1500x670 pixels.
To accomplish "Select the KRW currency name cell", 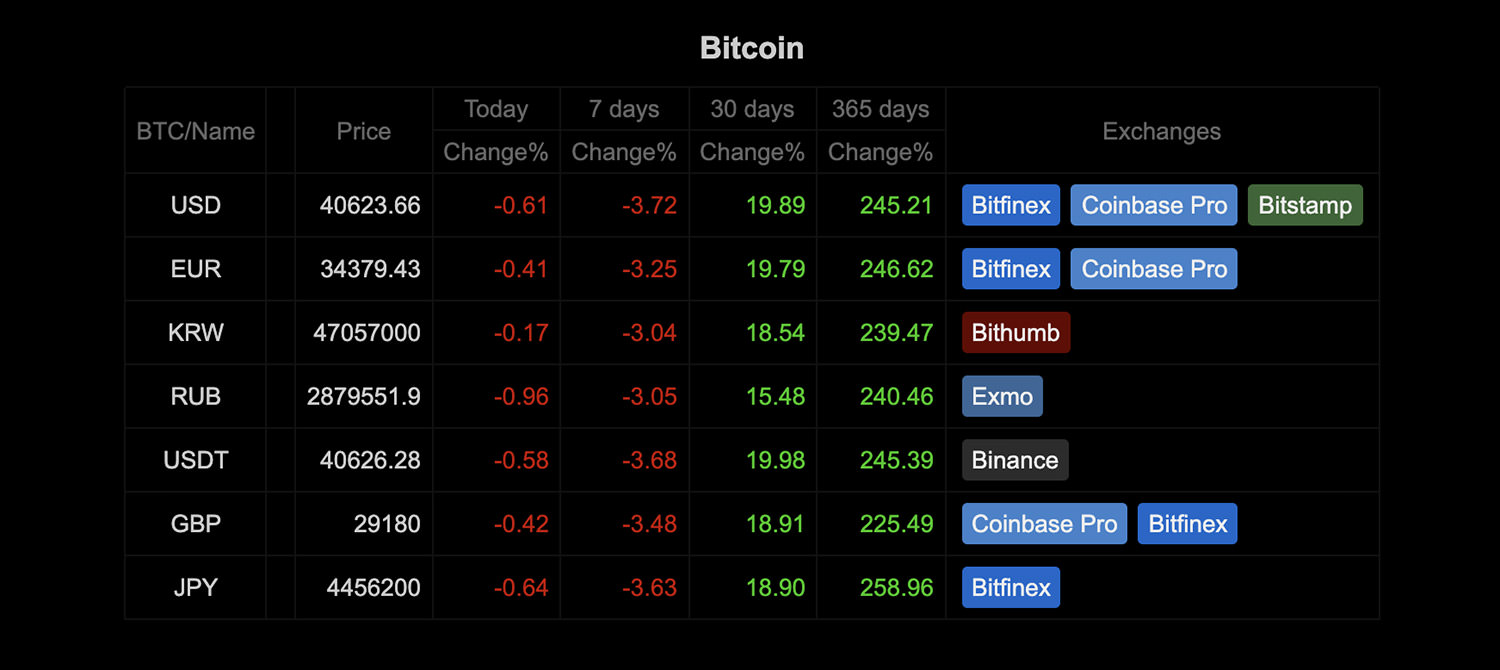I will [196, 333].
